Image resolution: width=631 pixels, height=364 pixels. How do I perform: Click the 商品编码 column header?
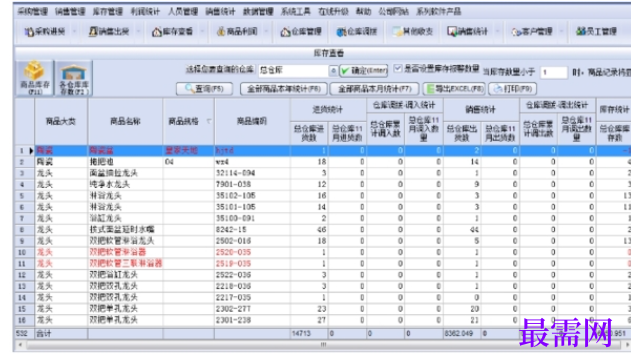coord(252,121)
